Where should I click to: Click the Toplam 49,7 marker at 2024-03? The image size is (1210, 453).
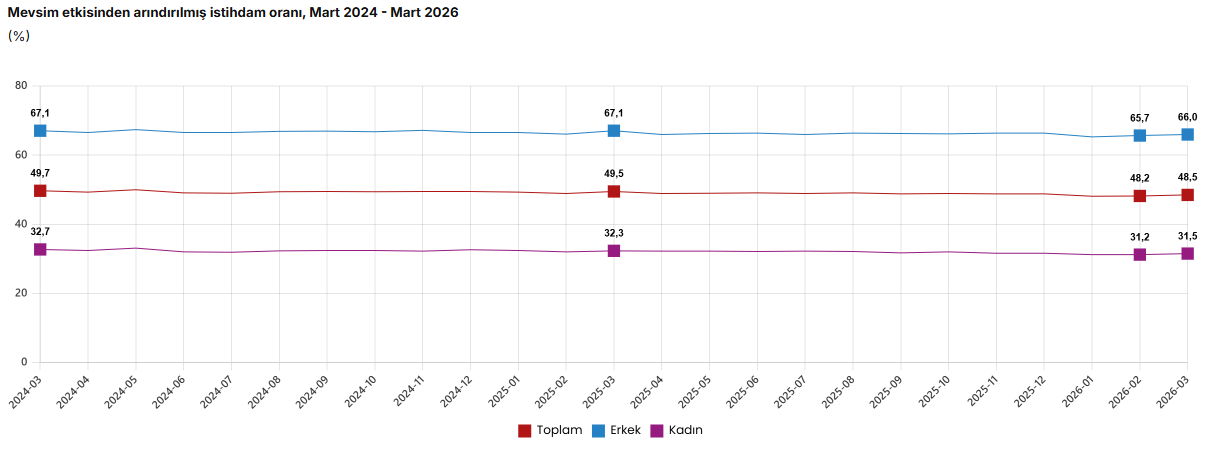(40, 191)
